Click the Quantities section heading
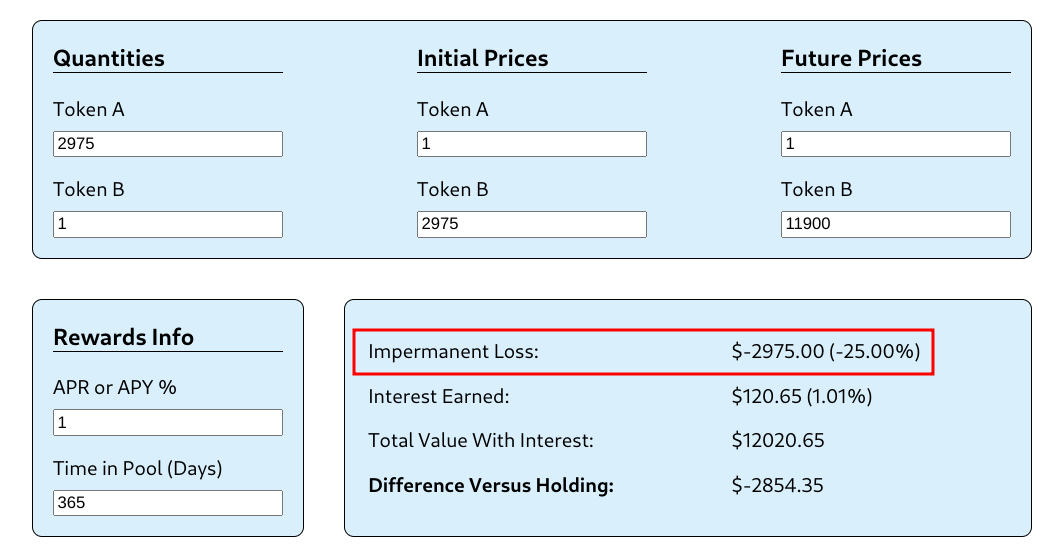Screen dimensions: 1059x557 pos(109,58)
